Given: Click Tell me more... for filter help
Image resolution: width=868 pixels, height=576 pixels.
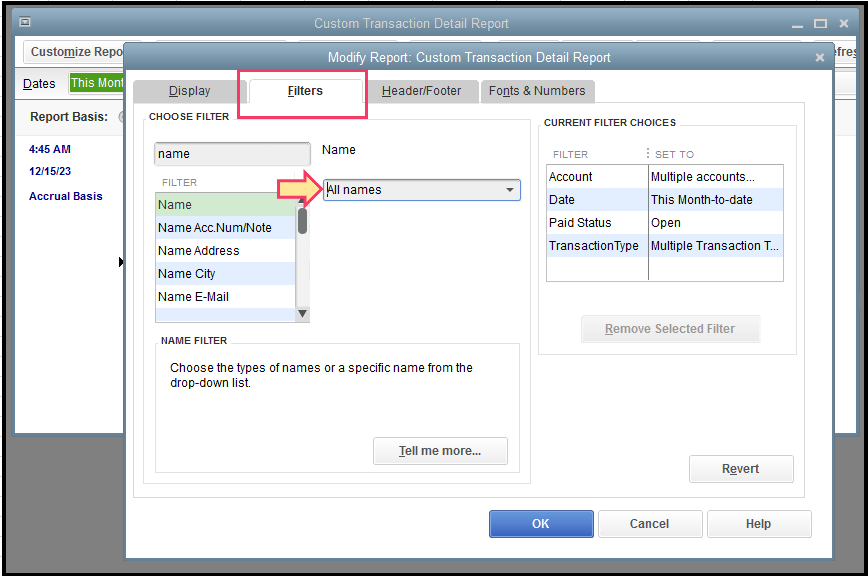Looking at the screenshot, I should [440, 451].
